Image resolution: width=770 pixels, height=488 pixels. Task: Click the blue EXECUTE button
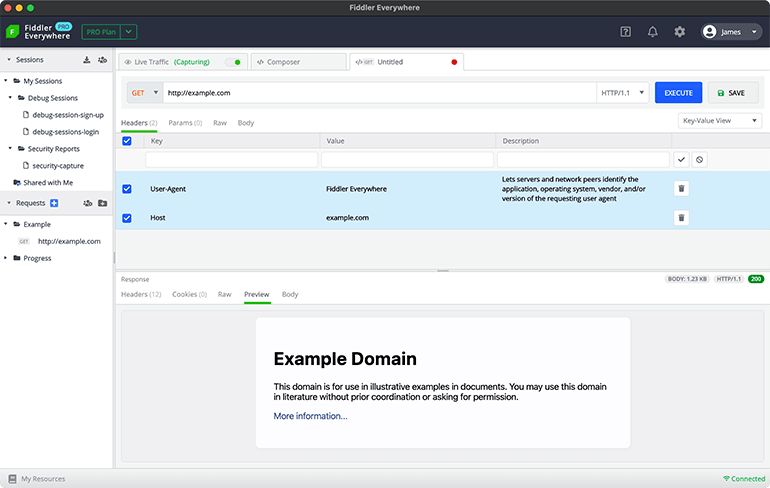pos(678,93)
